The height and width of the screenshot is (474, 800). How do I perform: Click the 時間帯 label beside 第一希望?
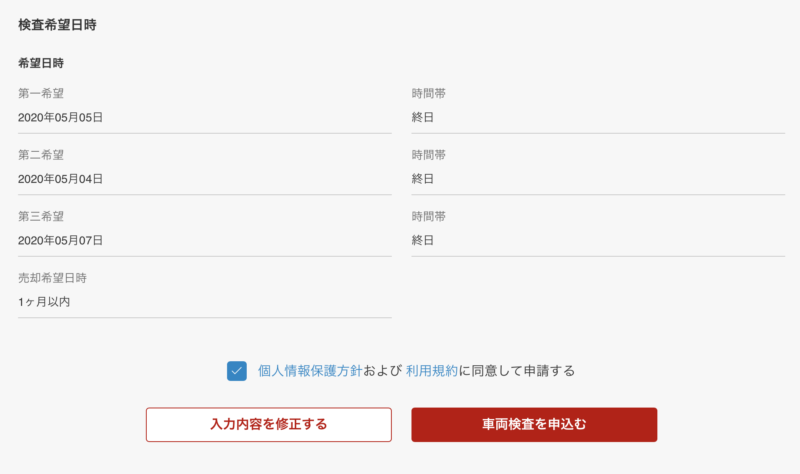pyautogui.click(x=429, y=93)
